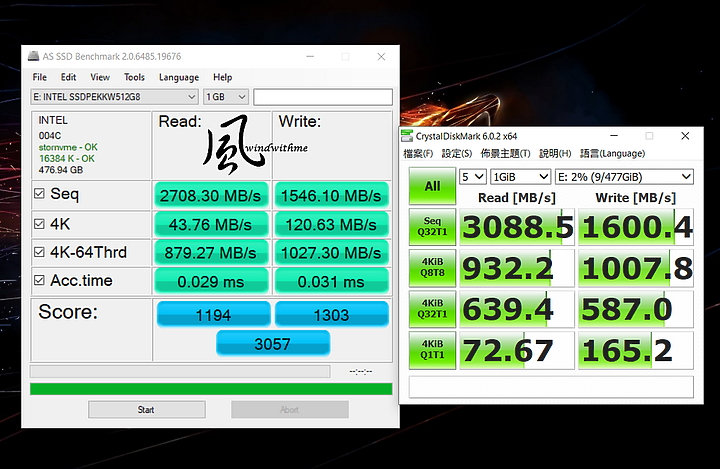The width and height of the screenshot is (720, 469).
Task: Close the AS SSD Benchmark window
Action: [381, 57]
